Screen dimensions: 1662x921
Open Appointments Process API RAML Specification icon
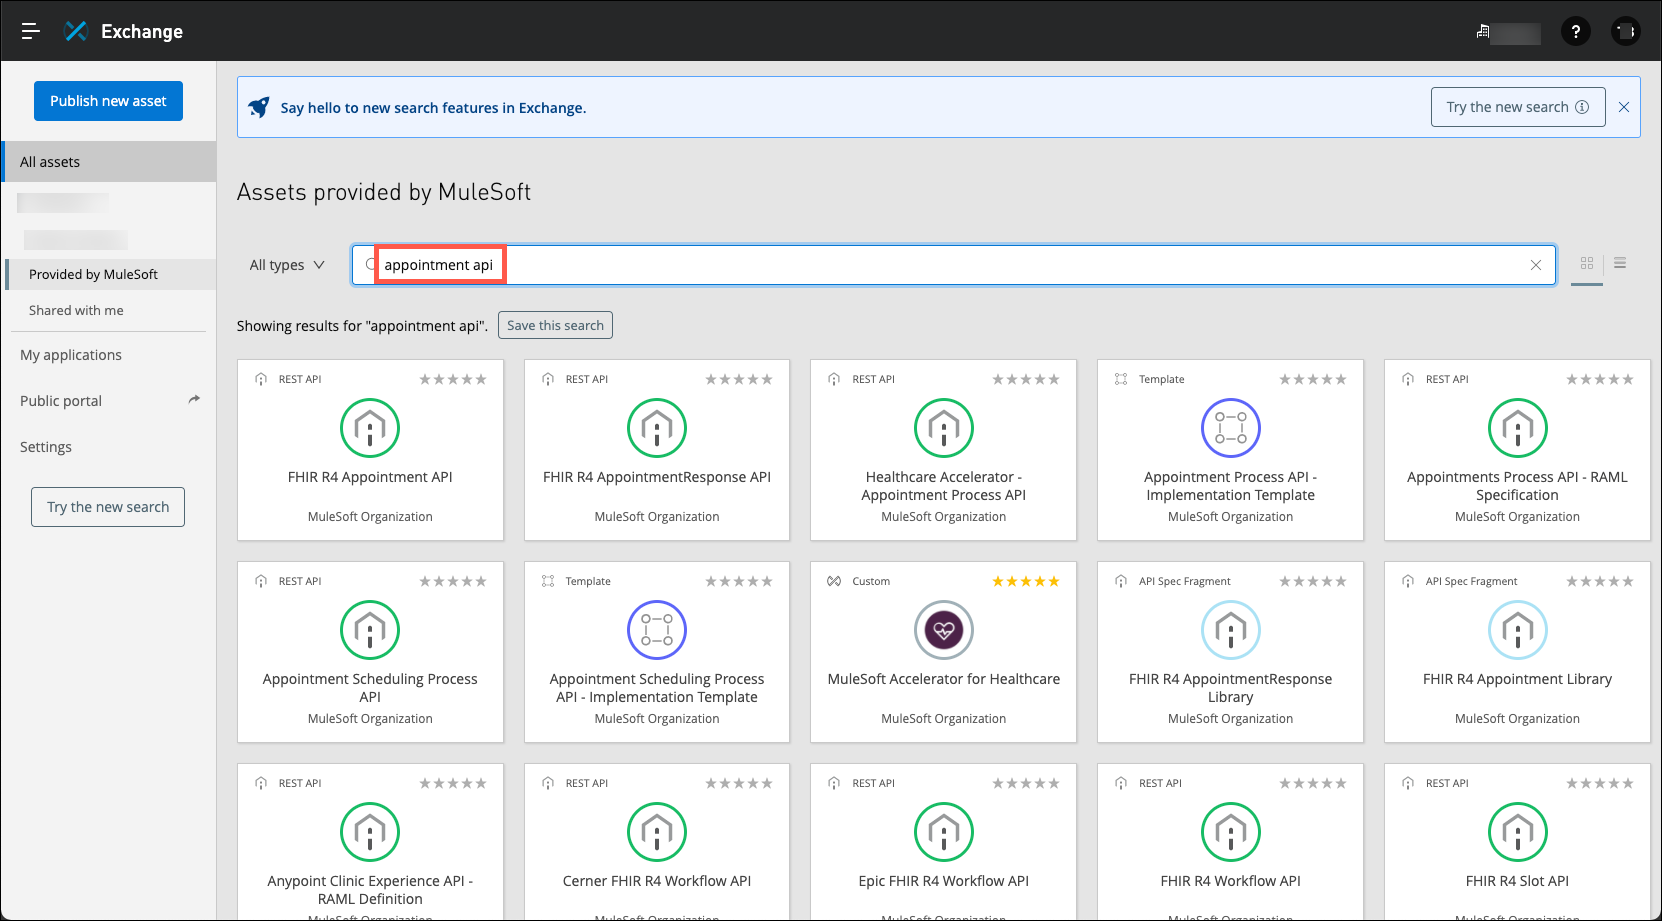[x=1518, y=428]
